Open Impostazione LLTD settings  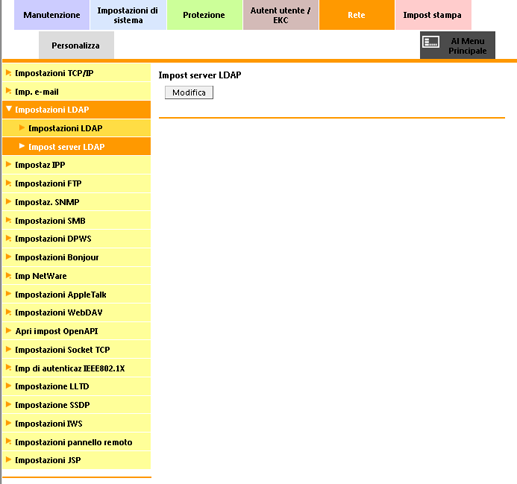pyautogui.click(x=76, y=386)
